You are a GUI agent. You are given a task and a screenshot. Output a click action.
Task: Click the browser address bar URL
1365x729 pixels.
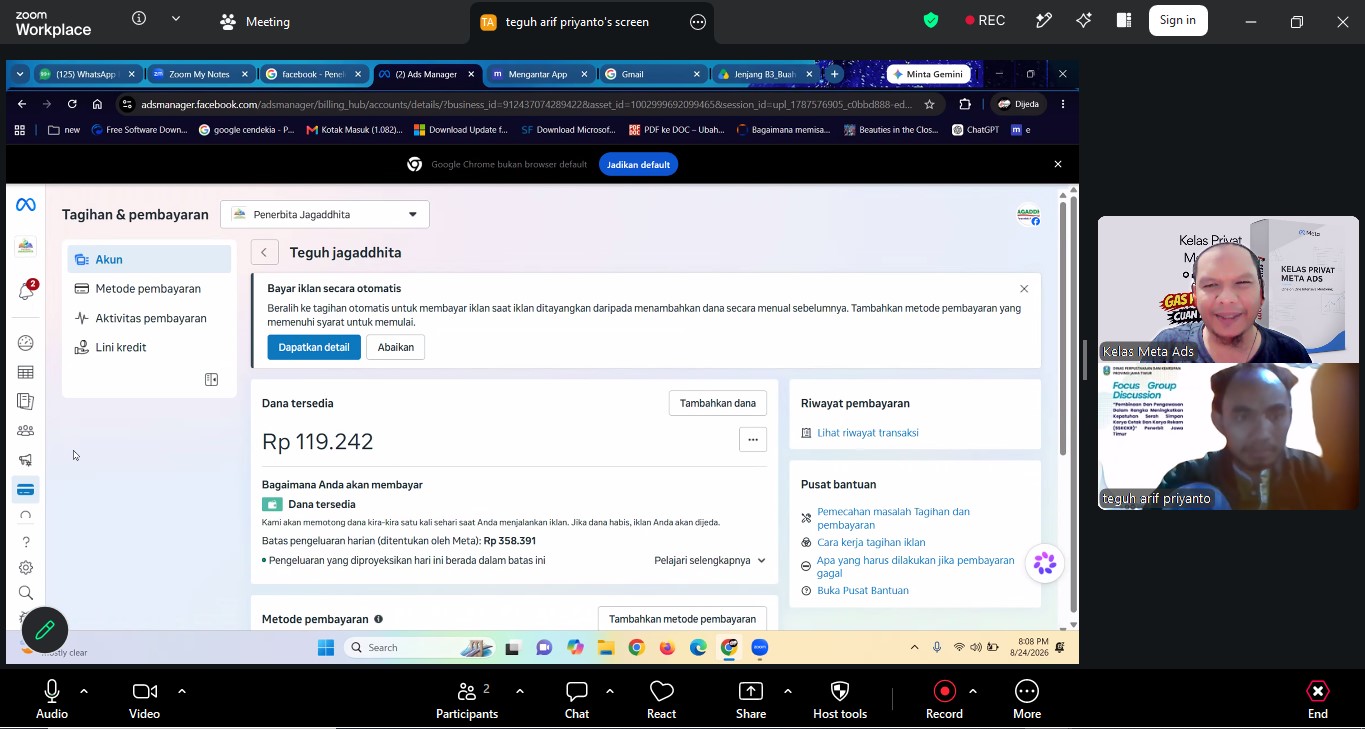527,104
